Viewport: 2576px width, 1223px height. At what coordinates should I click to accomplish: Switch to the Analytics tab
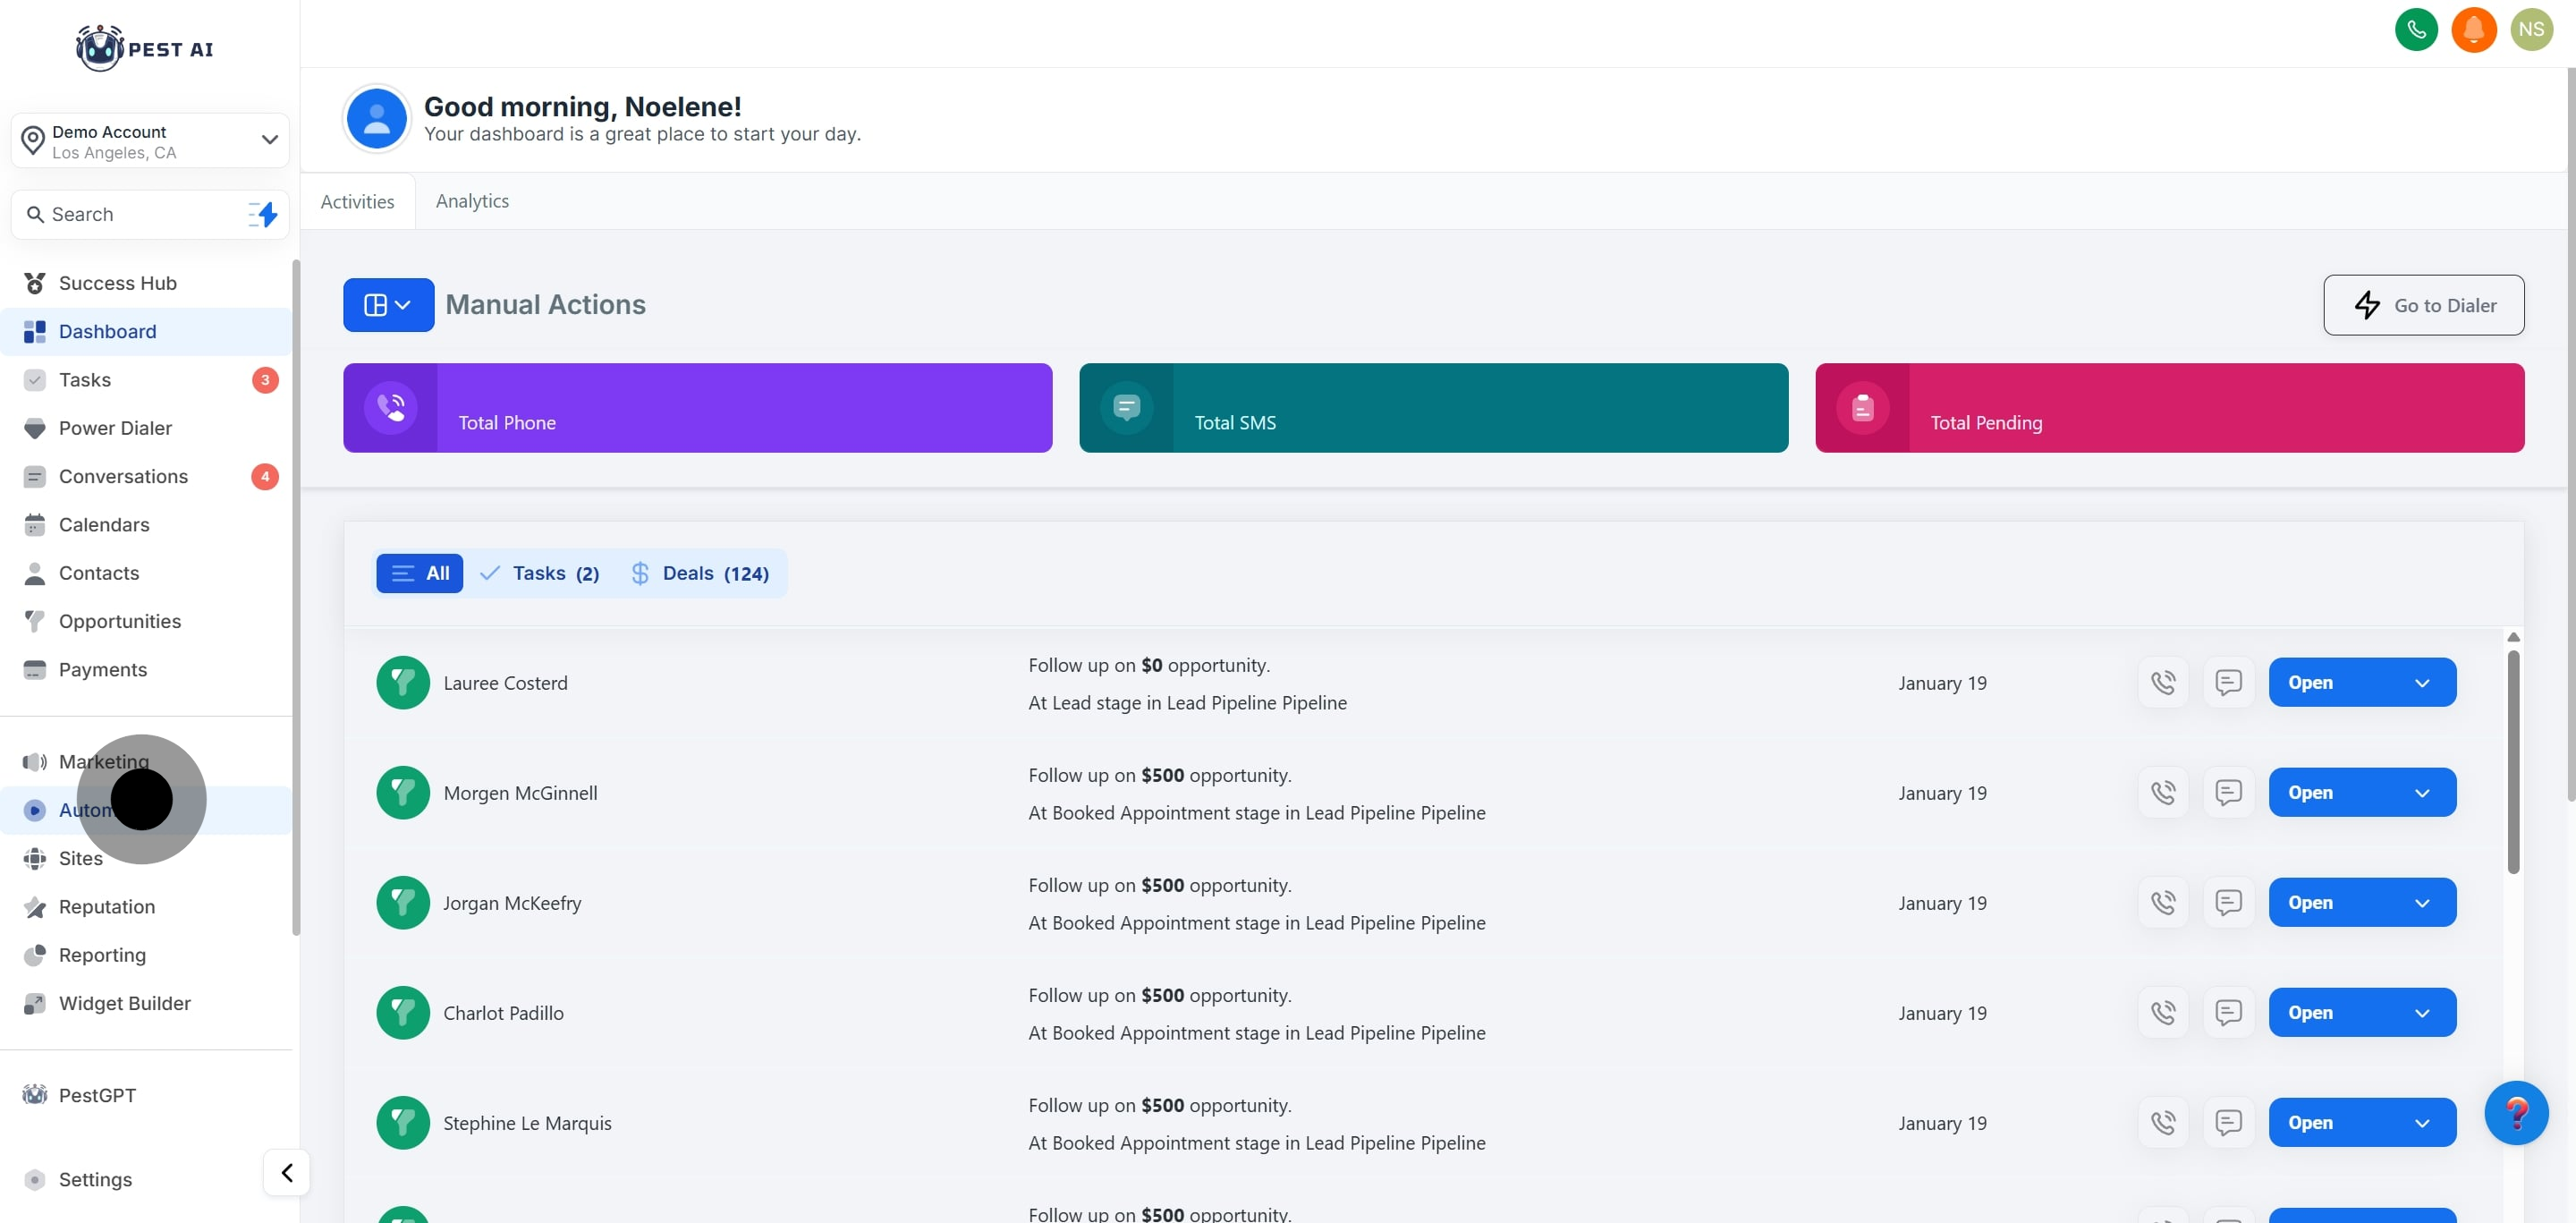point(472,201)
